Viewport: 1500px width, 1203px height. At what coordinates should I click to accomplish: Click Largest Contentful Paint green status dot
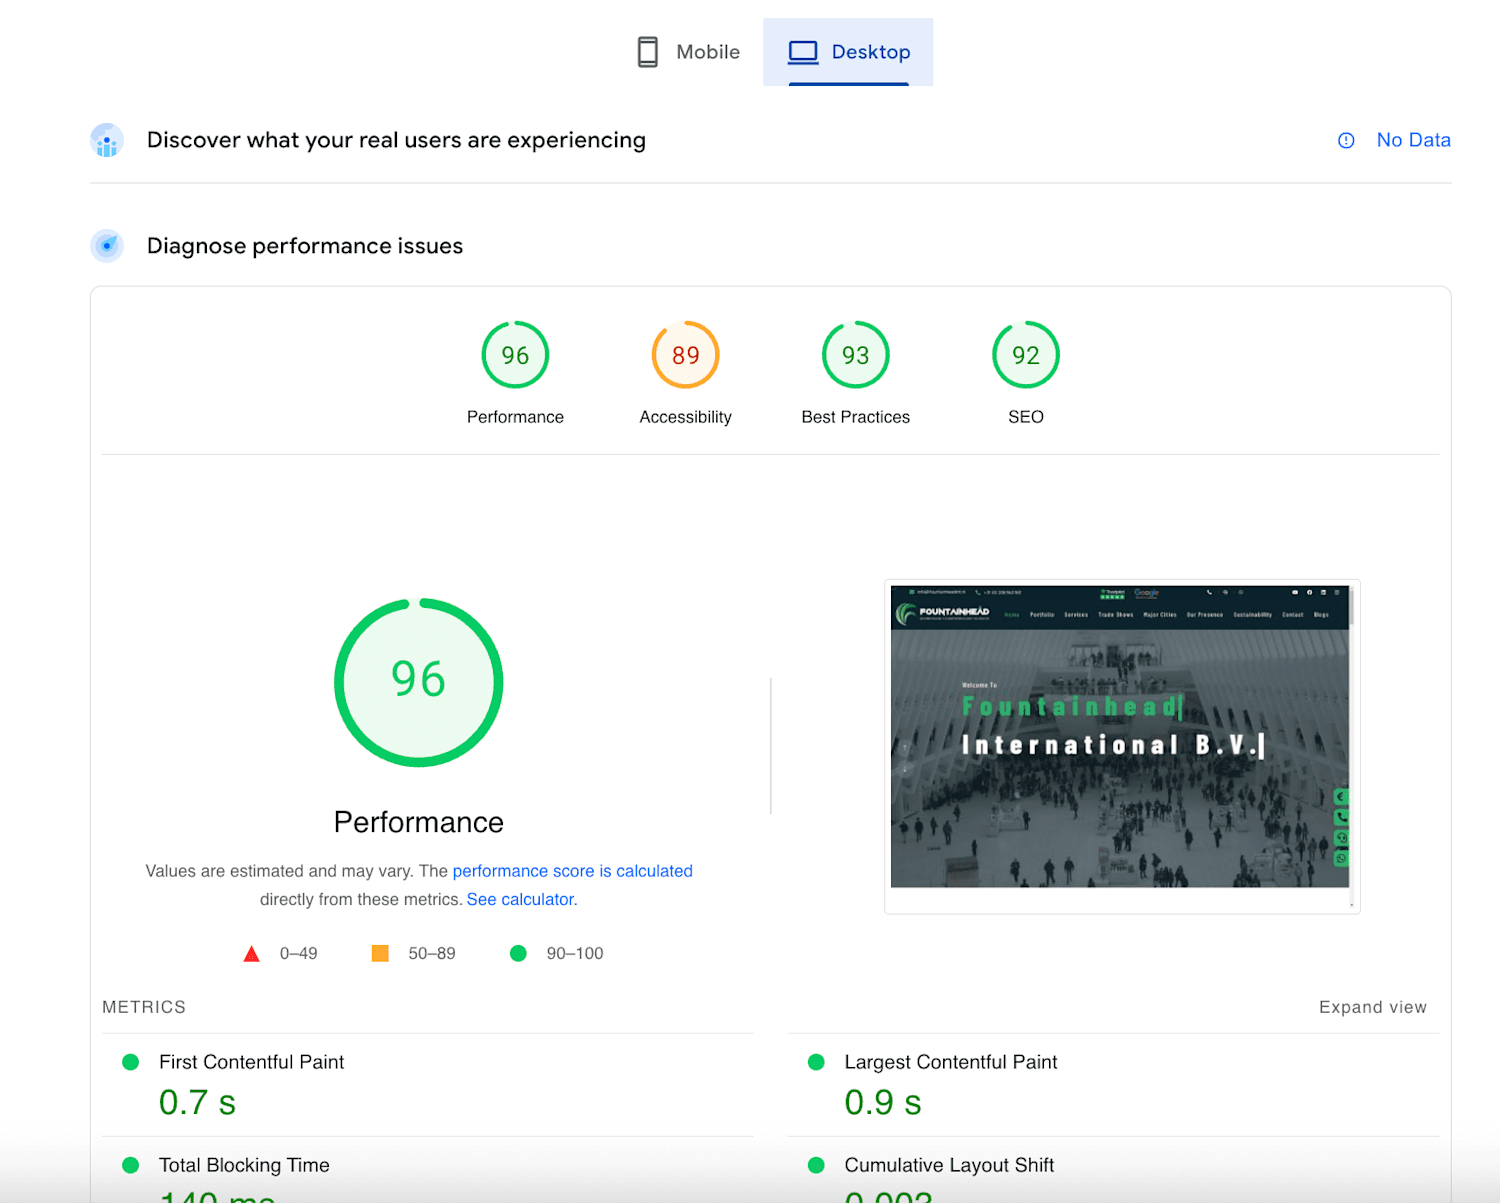(816, 1062)
